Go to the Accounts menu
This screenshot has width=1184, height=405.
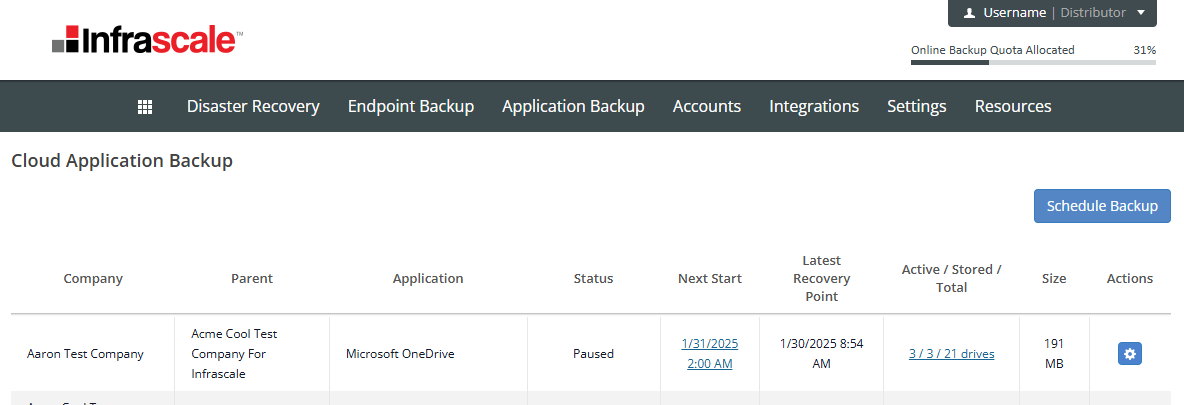point(707,106)
